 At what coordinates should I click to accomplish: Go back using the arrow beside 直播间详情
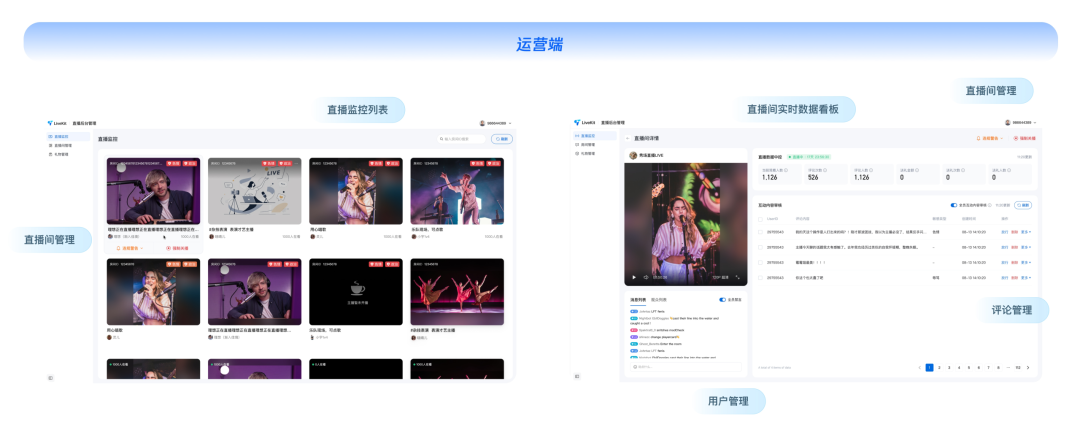(627, 138)
